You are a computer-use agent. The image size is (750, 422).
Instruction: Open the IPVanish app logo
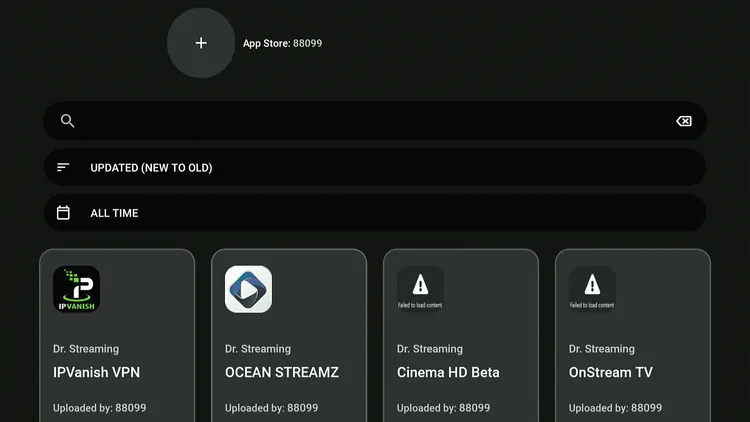[77, 289]
